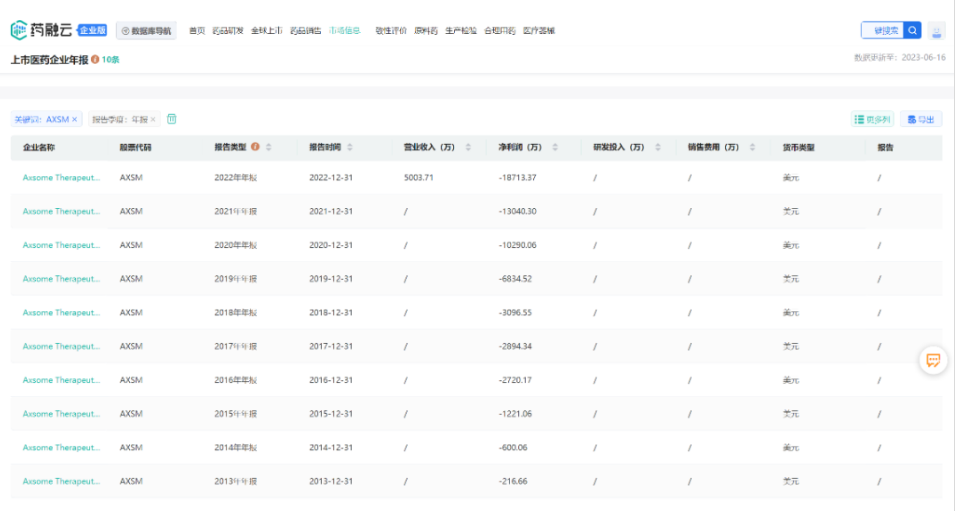Click the 导出 export button
This screenshot has height=511, width=955.
point(921,120)
